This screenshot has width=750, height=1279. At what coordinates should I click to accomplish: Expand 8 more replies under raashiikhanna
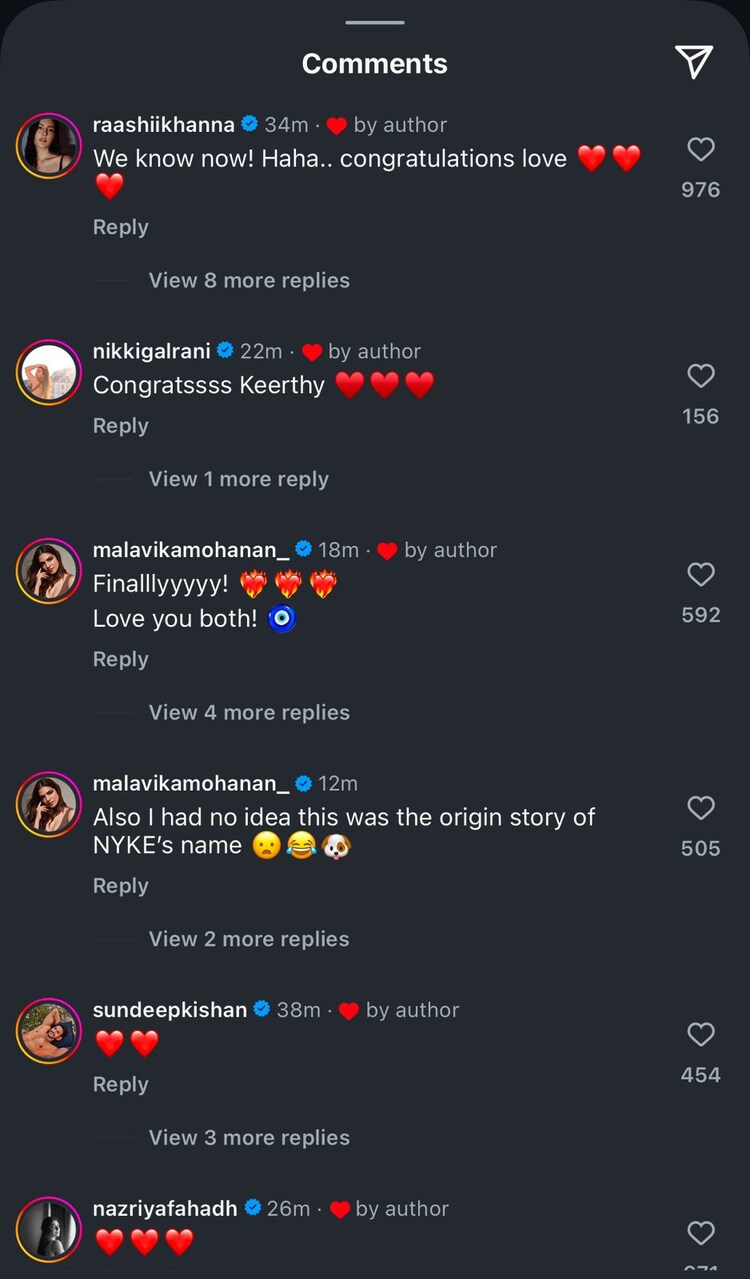point(249,281)
